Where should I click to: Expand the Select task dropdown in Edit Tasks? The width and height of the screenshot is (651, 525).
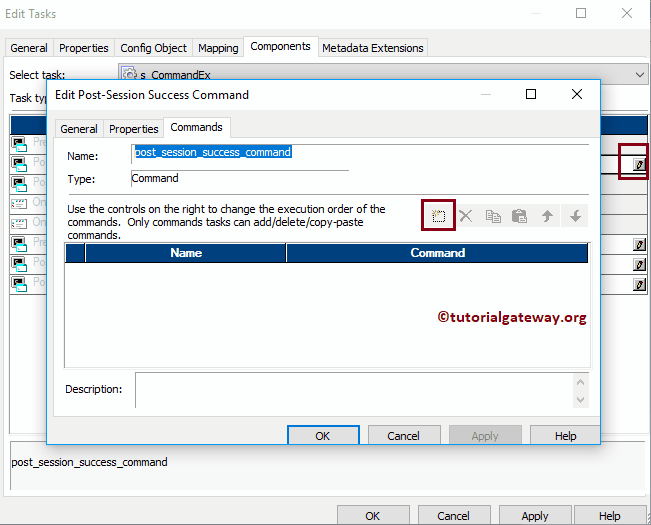[639, 75]
